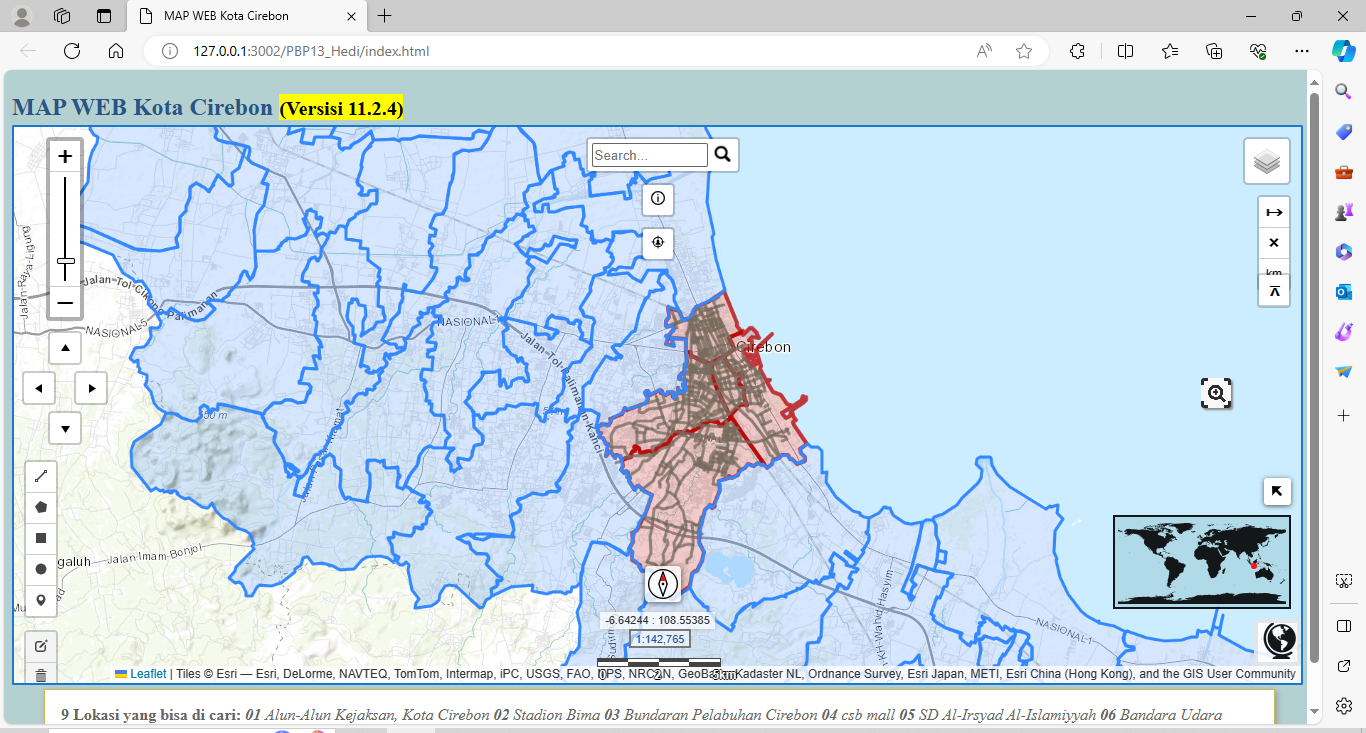Image resolution: width=1366 pixels, height=733 pixels.
Task: Activate the zoom-box magnifier tool
Action: point(1216,394)
